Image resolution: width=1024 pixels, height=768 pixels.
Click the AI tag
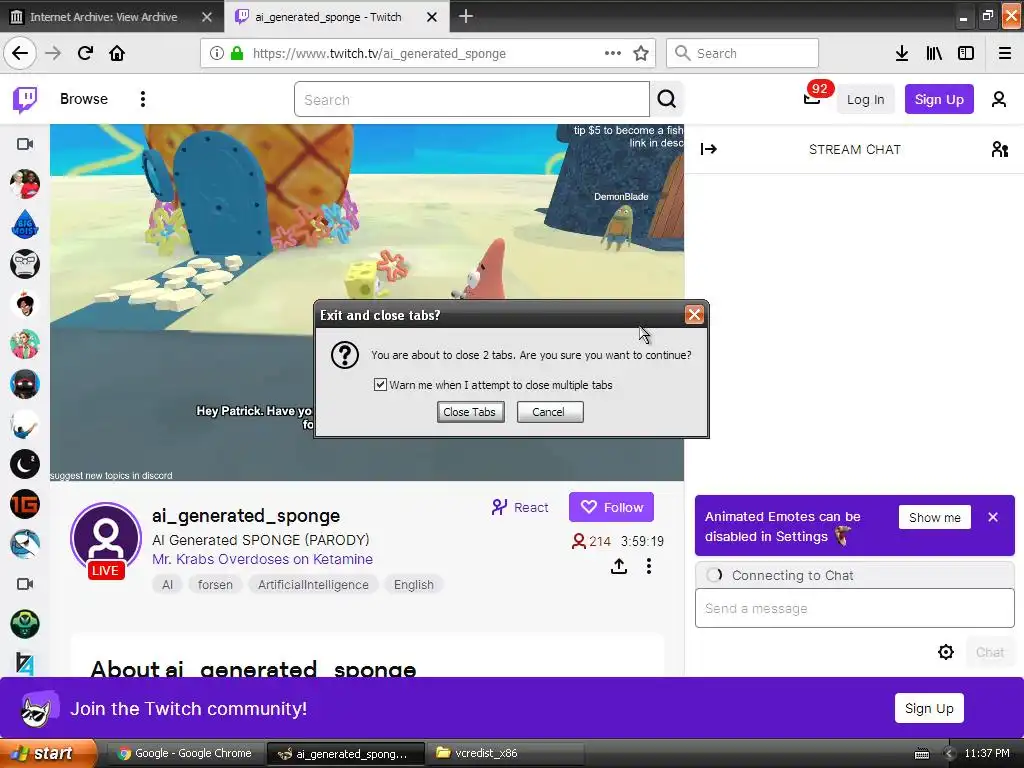point(167,584)
